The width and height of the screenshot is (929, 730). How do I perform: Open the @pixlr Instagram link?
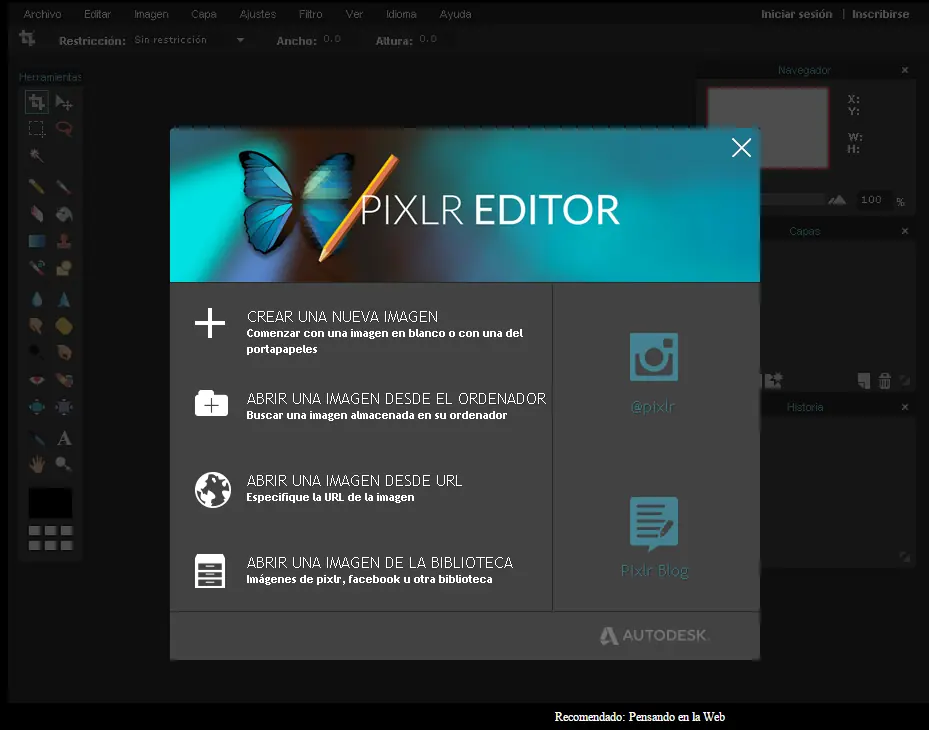(653, 373)
